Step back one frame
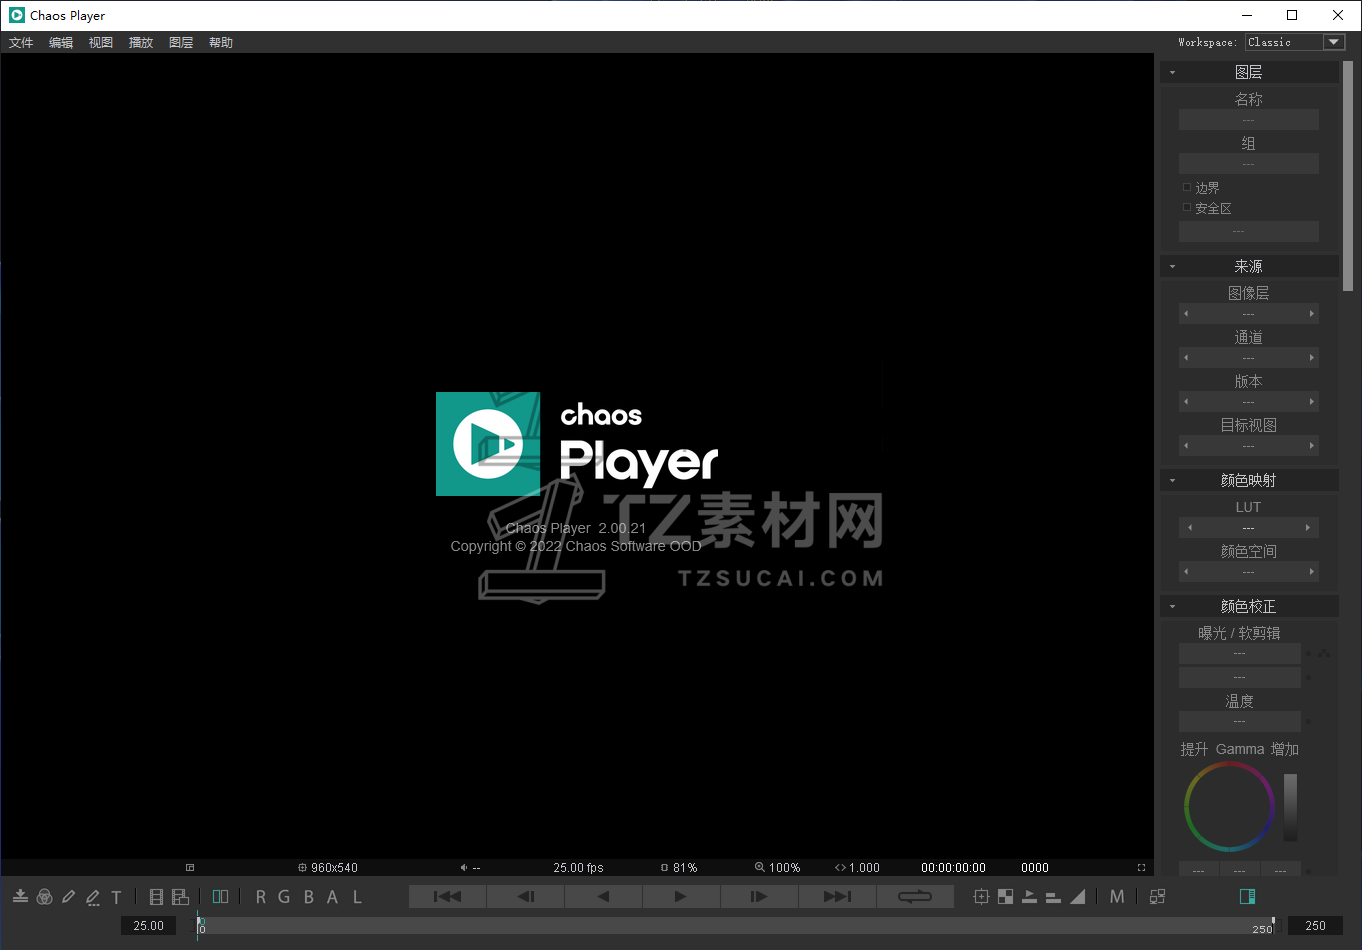1362x950 pixels. tap(525, 897)
